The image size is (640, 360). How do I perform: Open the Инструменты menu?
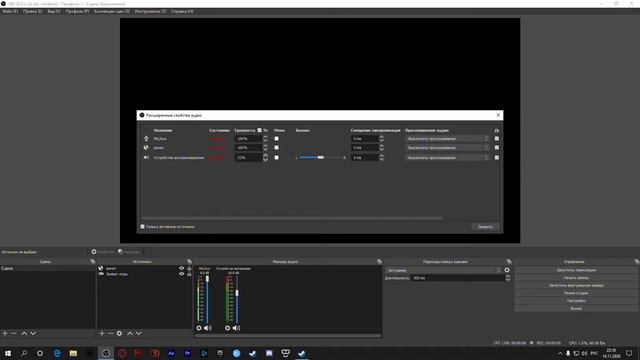pyautogui.click(x=150, y=11)
